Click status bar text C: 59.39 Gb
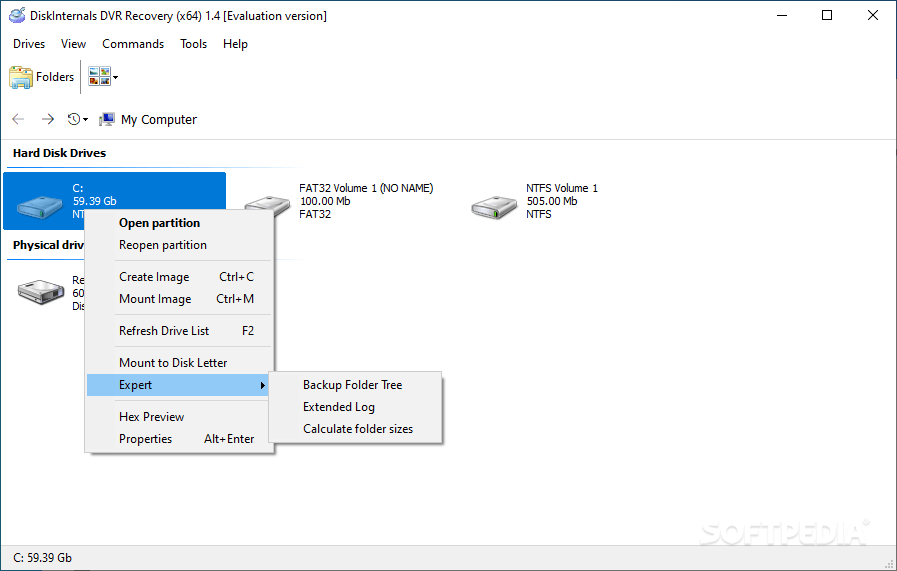Screen dimensions: 897x571 coord(42,558)
